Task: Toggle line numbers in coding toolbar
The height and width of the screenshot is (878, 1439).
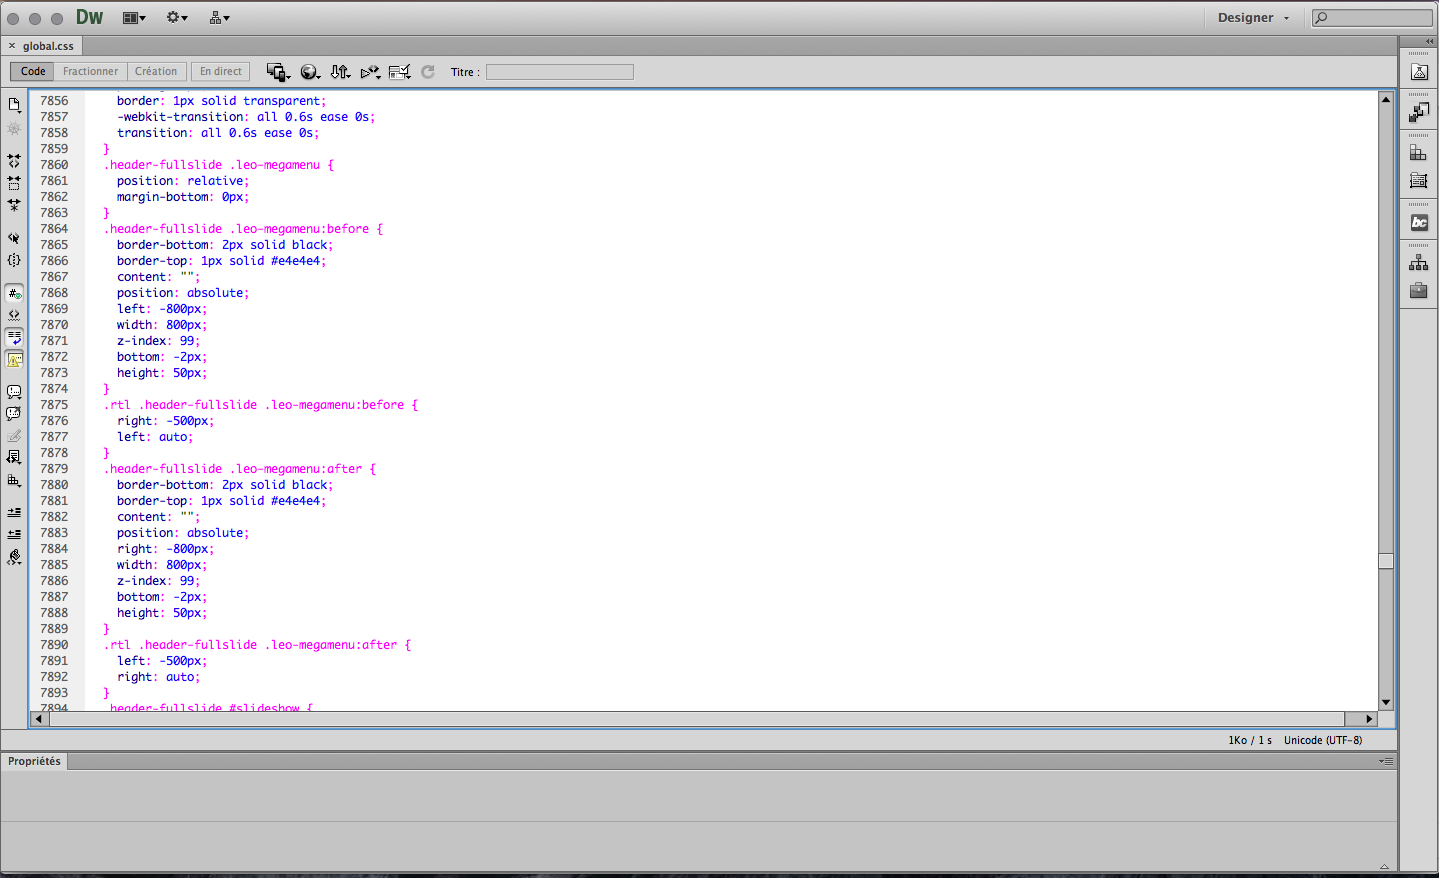Action: (x=14, y=293)
